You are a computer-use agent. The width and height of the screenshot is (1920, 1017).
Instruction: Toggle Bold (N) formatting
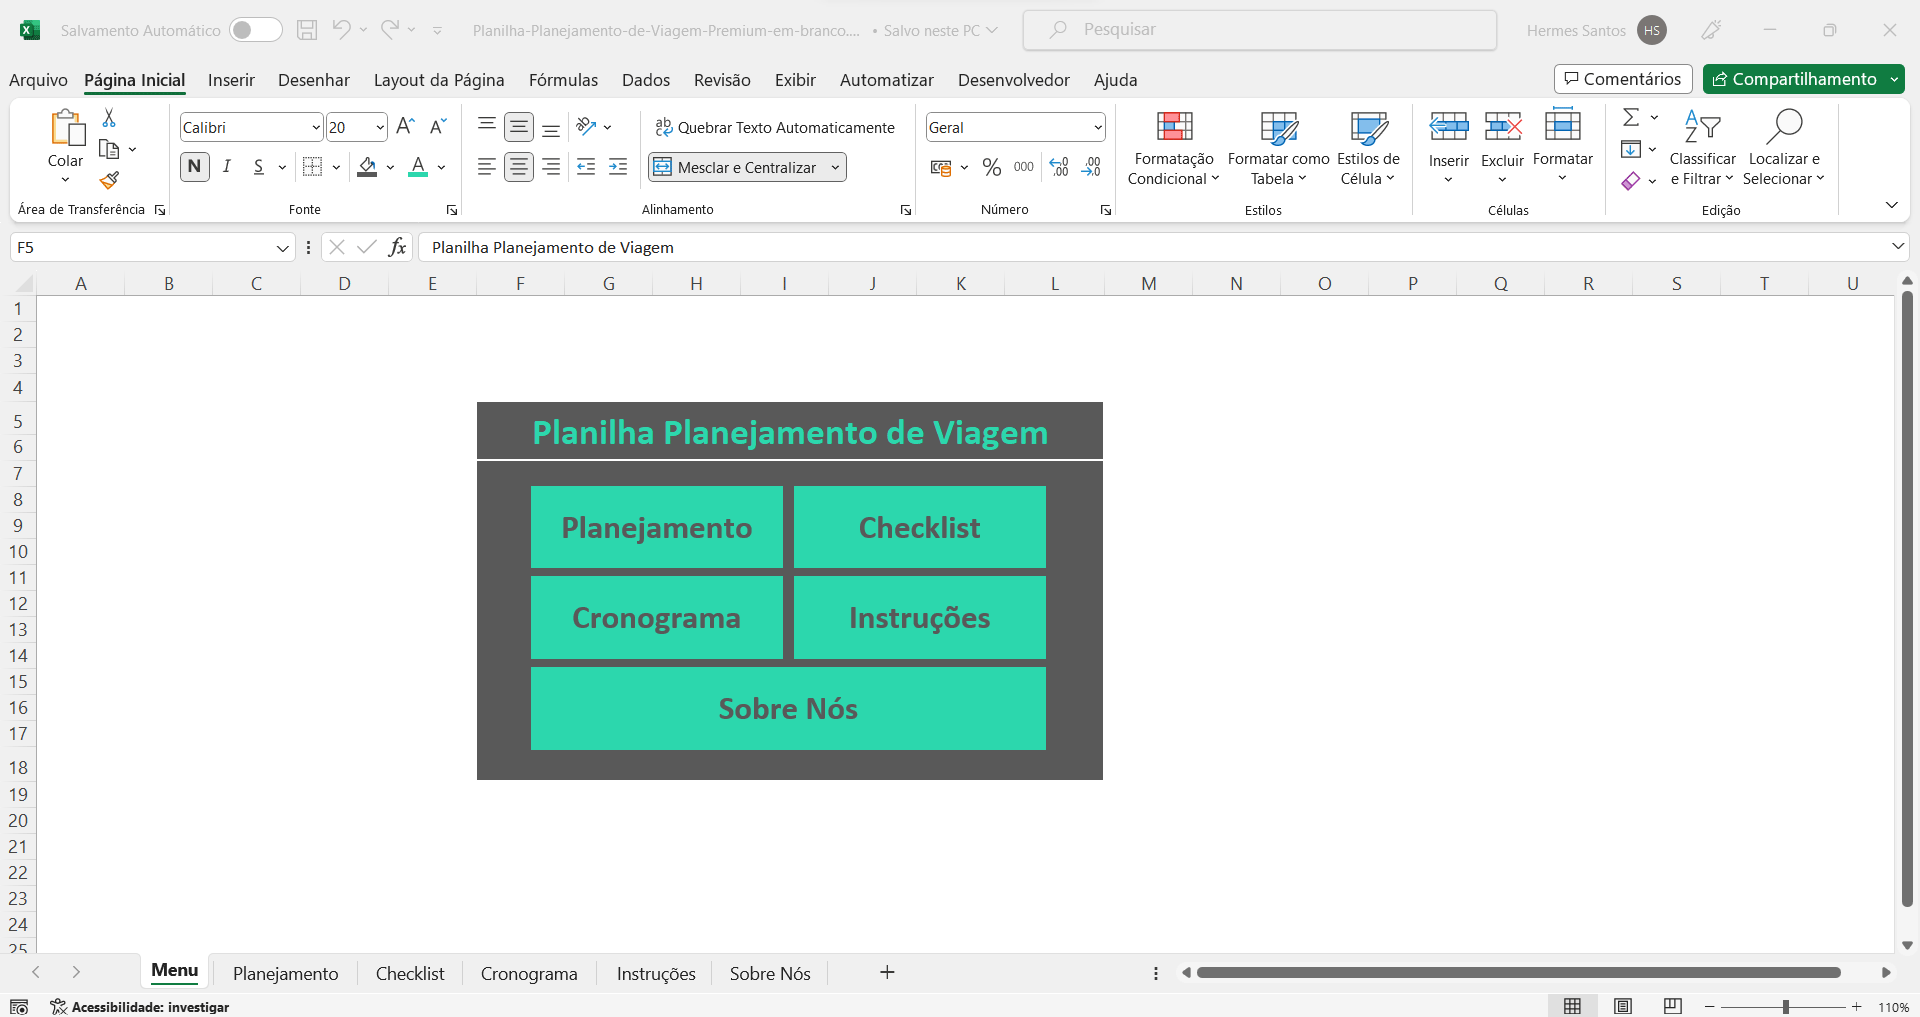[195, 167]
